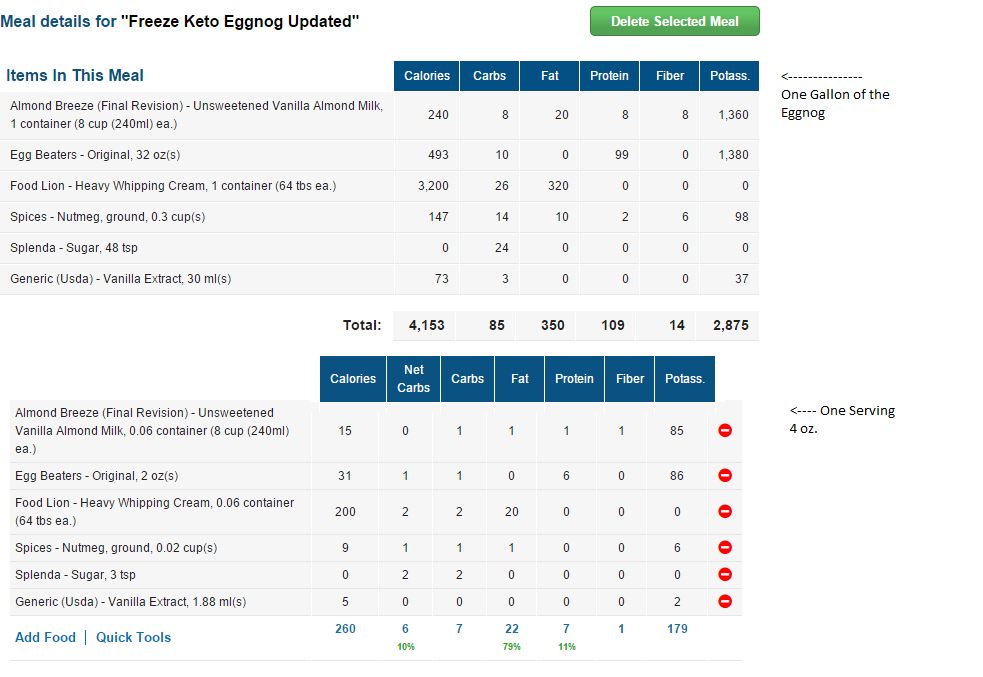Click the total protein value 109
Screen dimensions: 983x677
[612, 325]
